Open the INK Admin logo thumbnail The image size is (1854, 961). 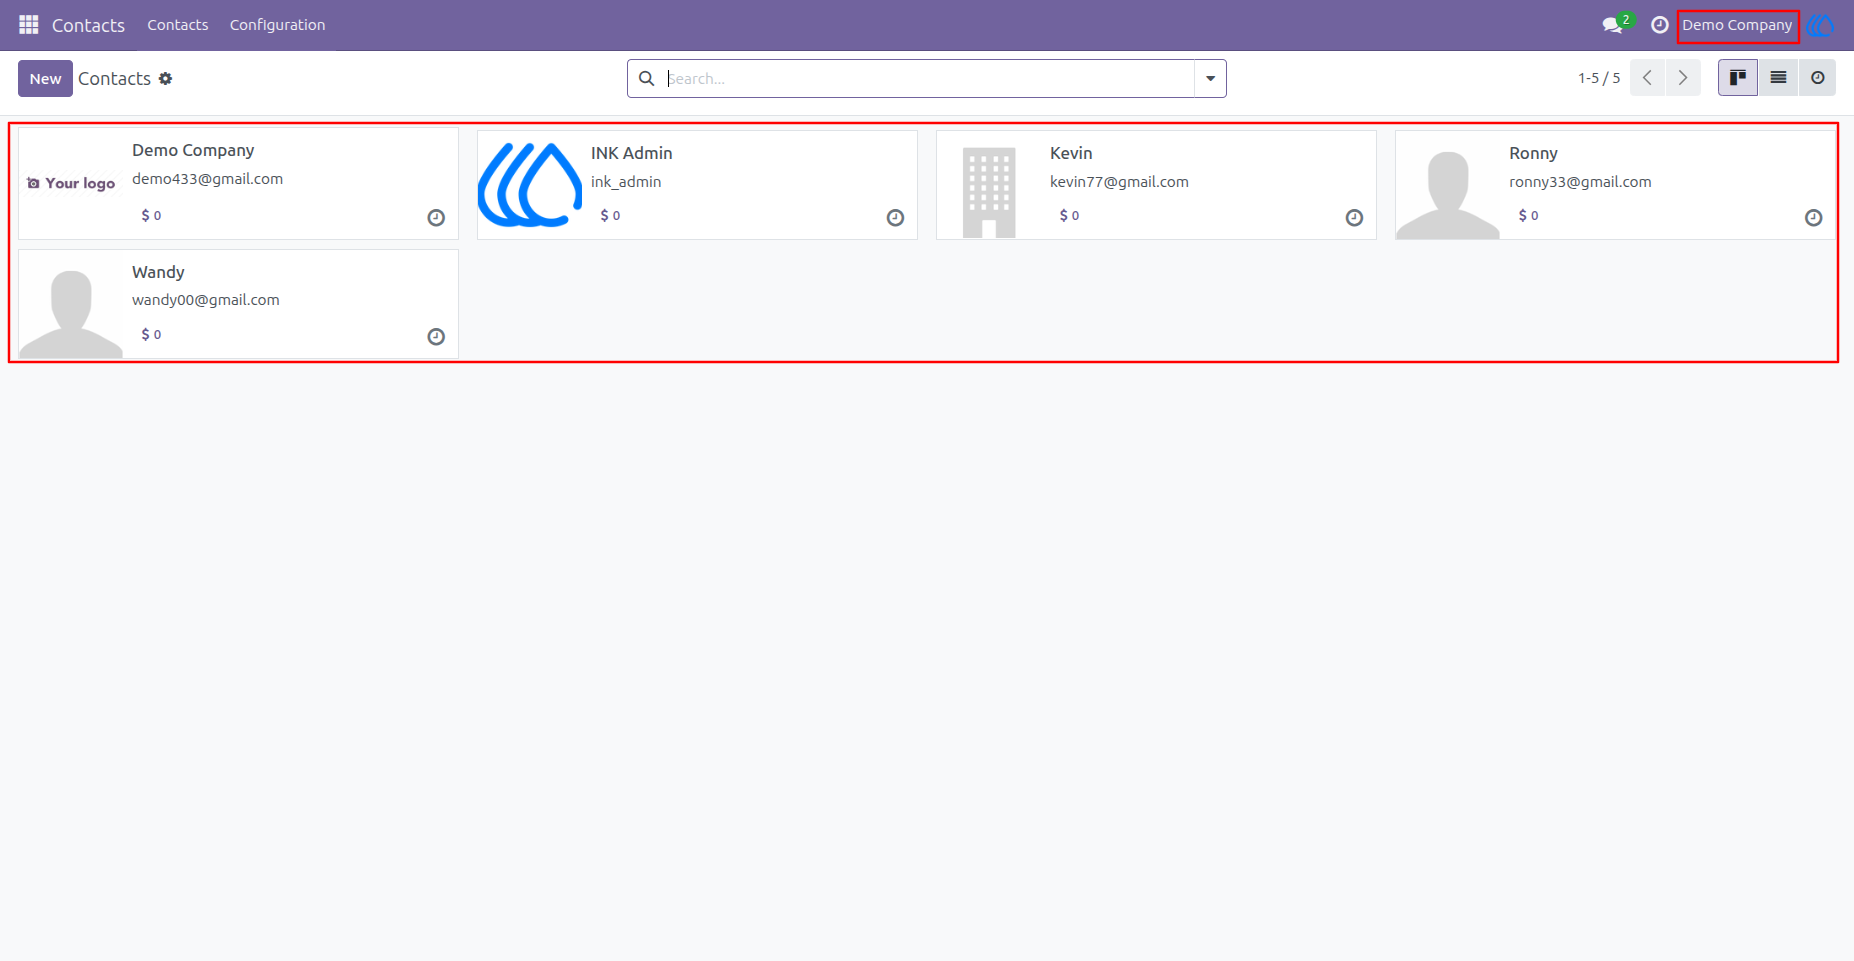(530, 185)
